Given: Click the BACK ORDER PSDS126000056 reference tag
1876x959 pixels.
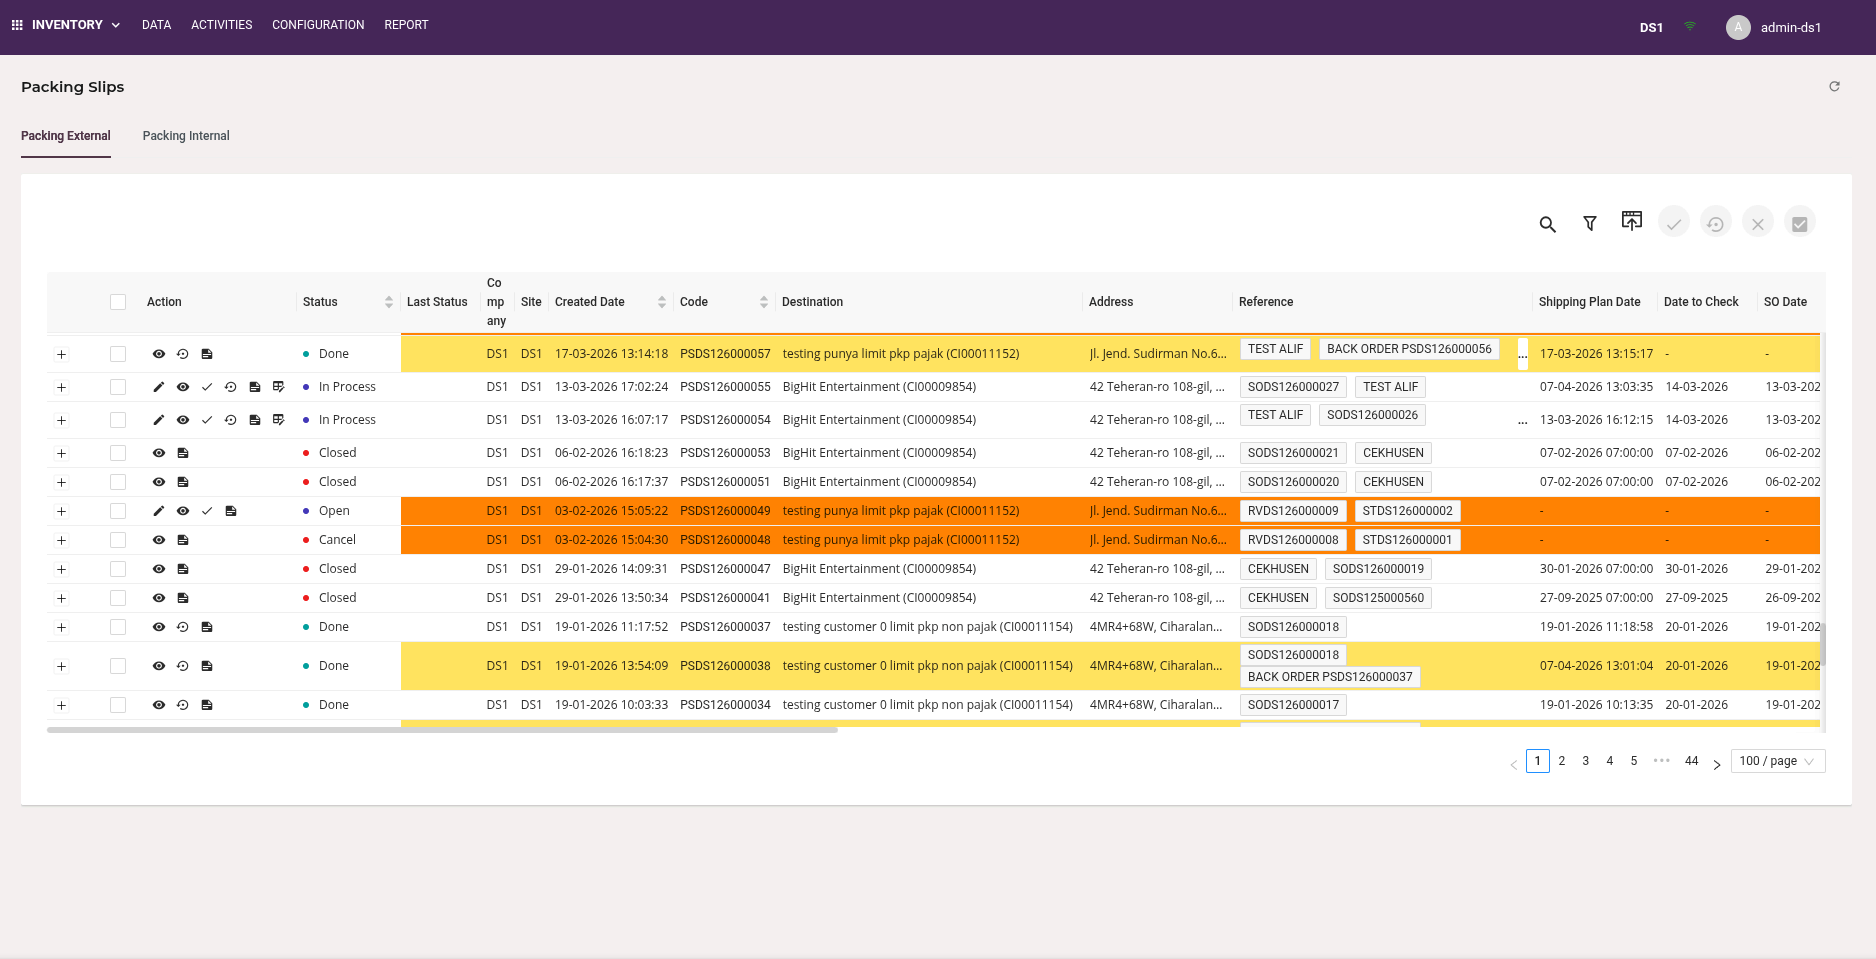Looking at the screenshot, I should (1409, 349).
